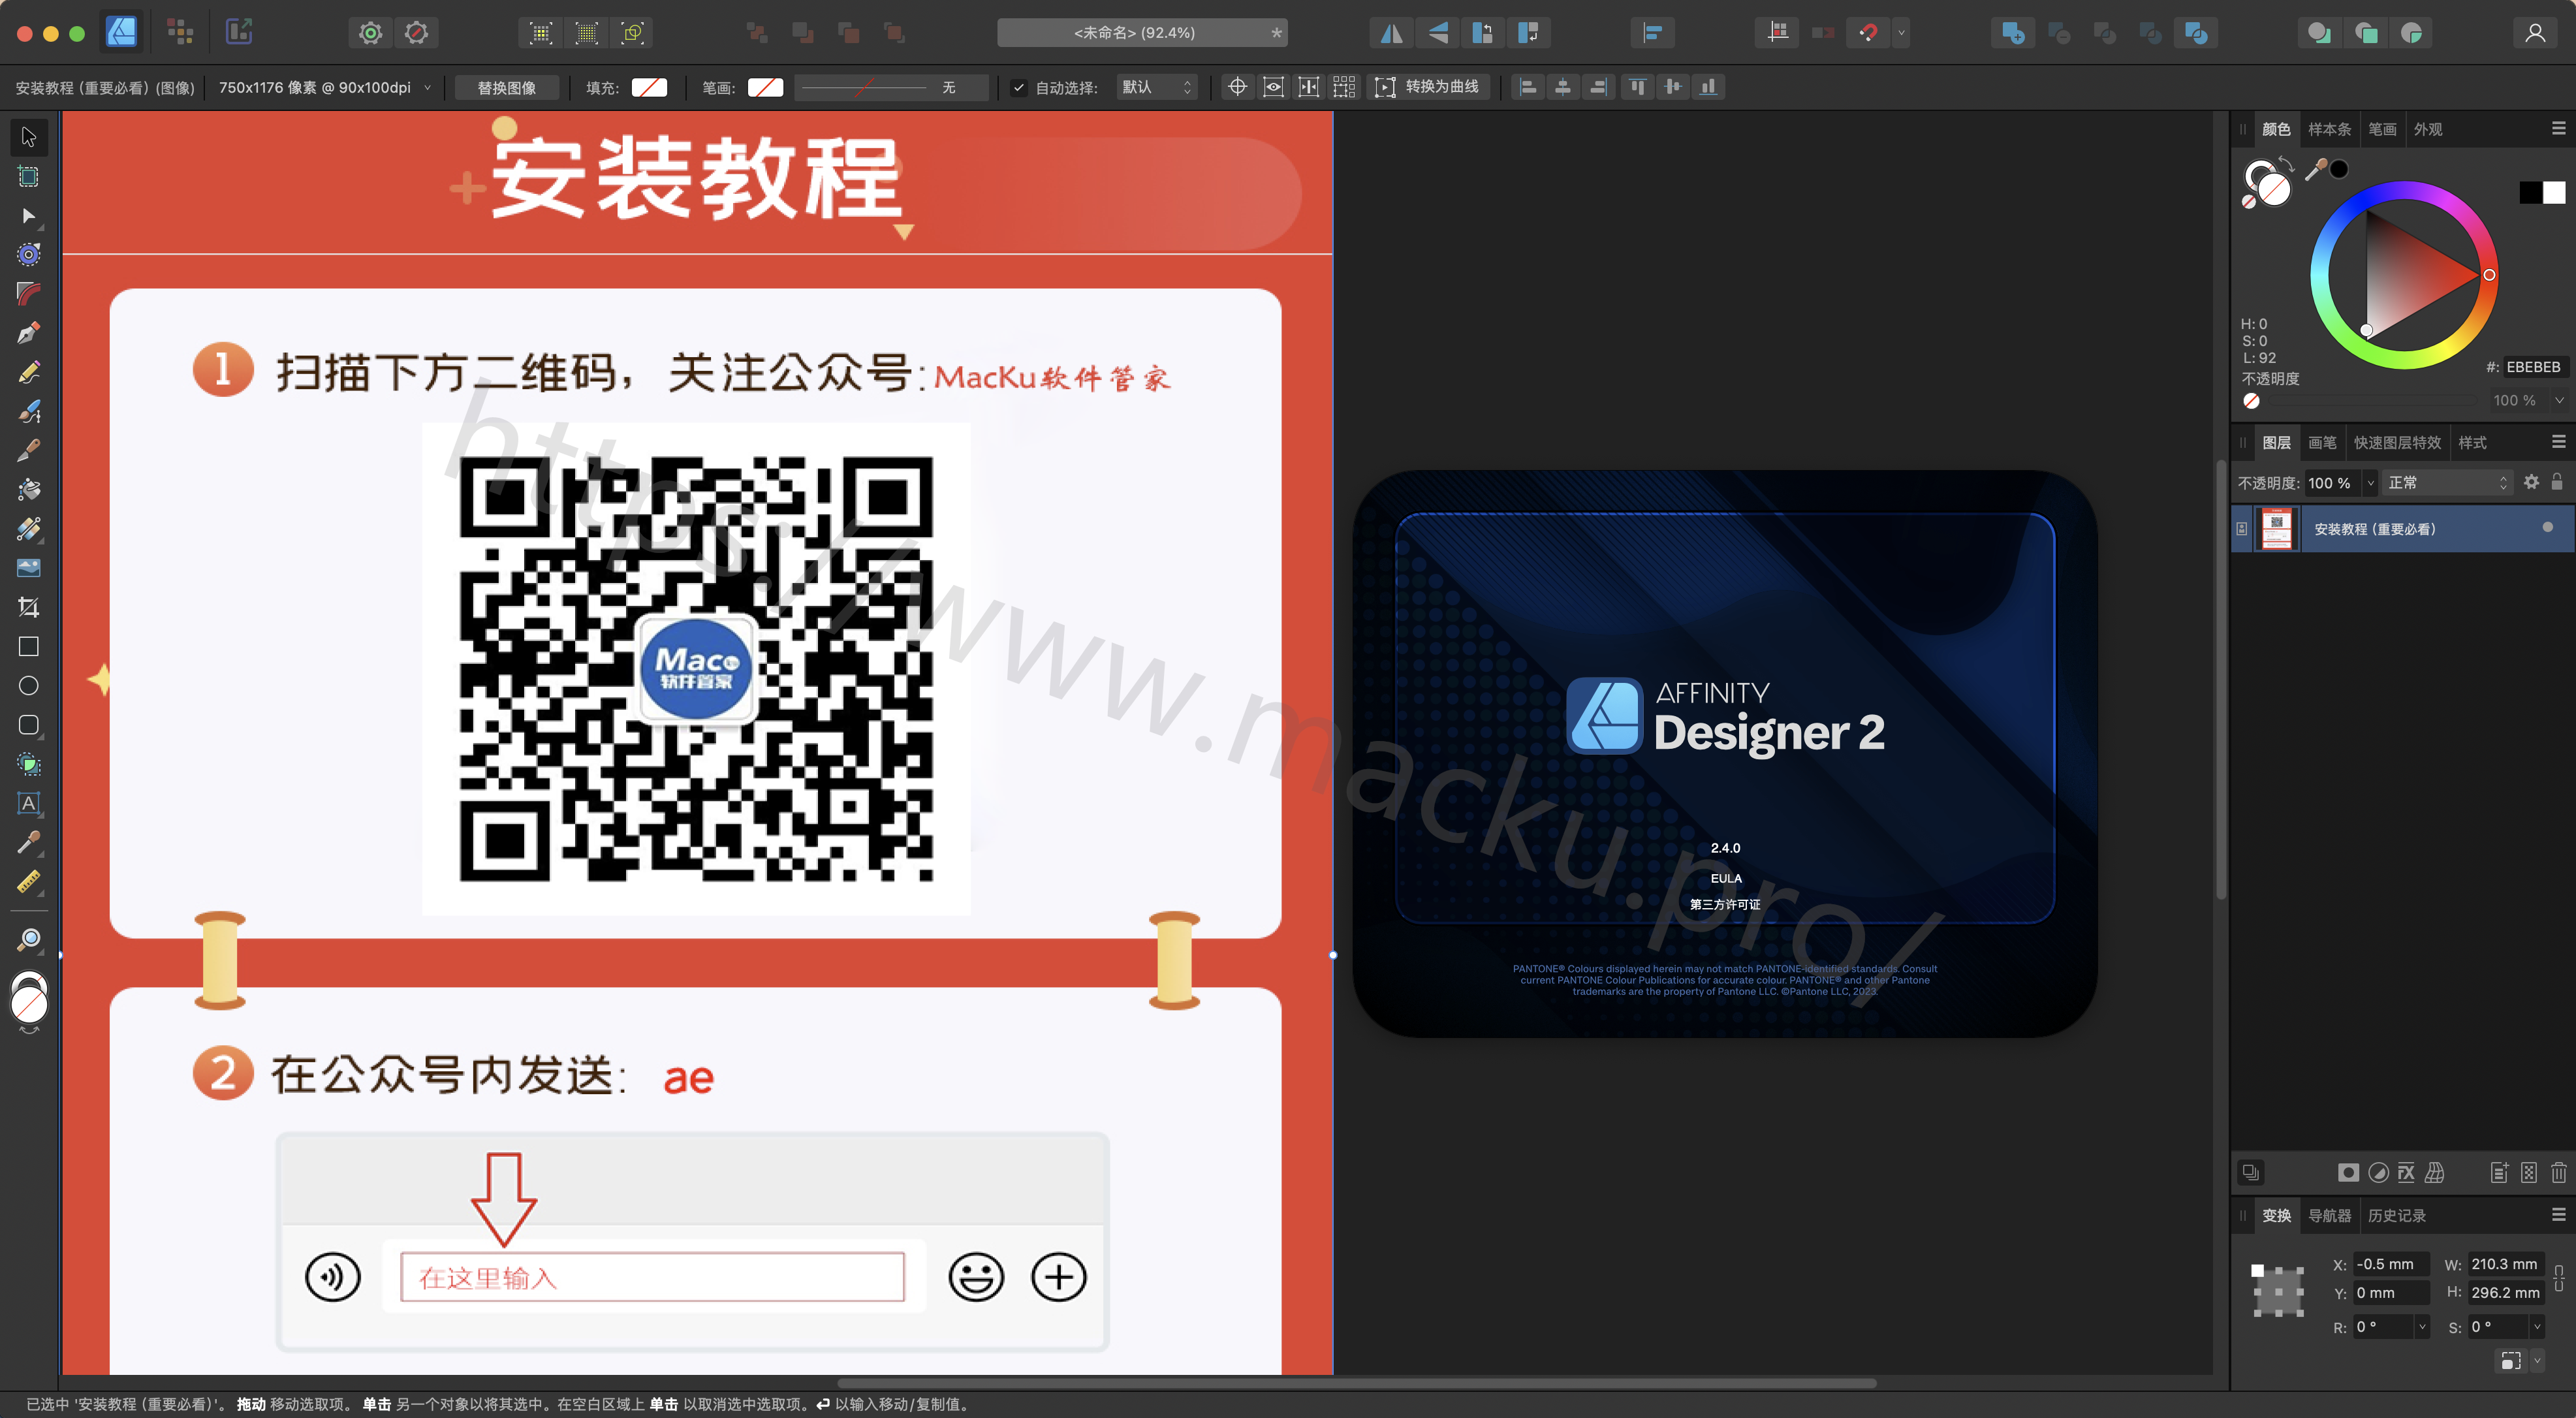Select the Contour tool

[x=29, y=255]
